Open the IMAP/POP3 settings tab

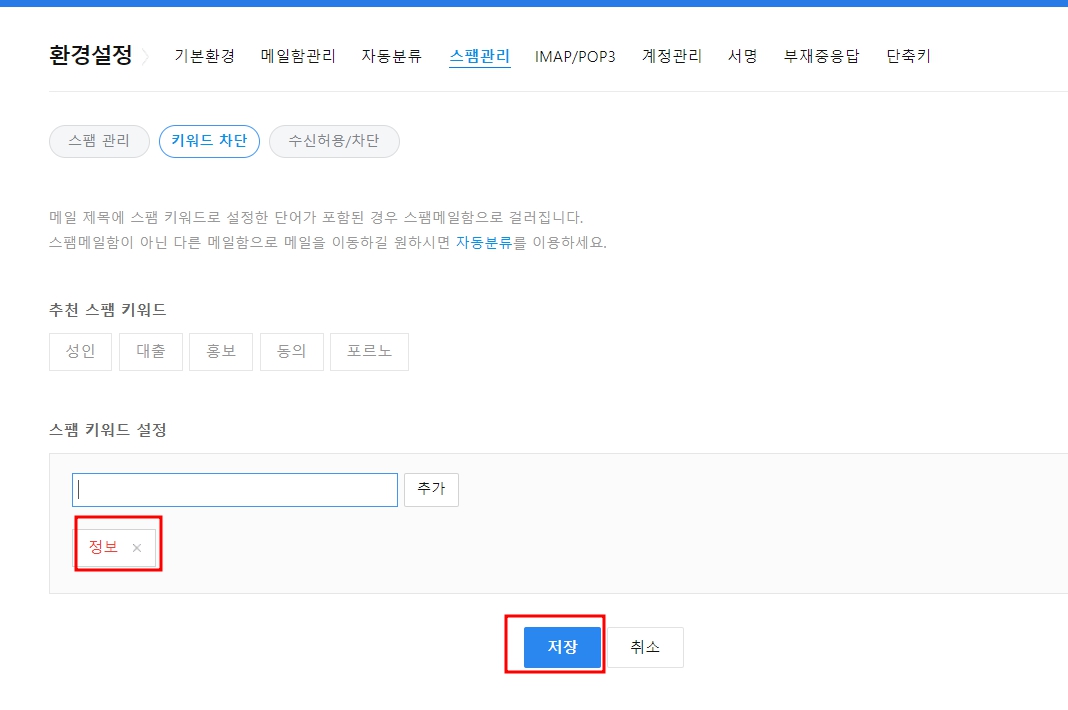(x=576, y=56)
